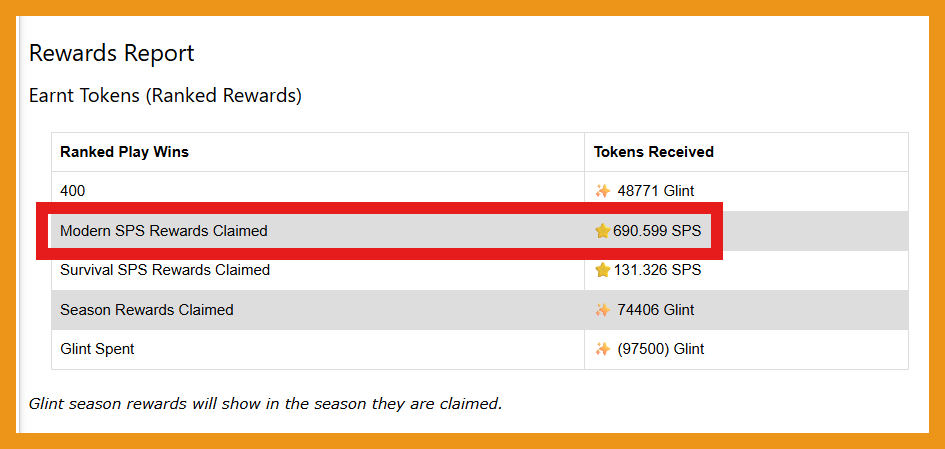Select the 690.599 SPS value
Viewport: 945px width, 449px height.
click(x=658, y=230)
